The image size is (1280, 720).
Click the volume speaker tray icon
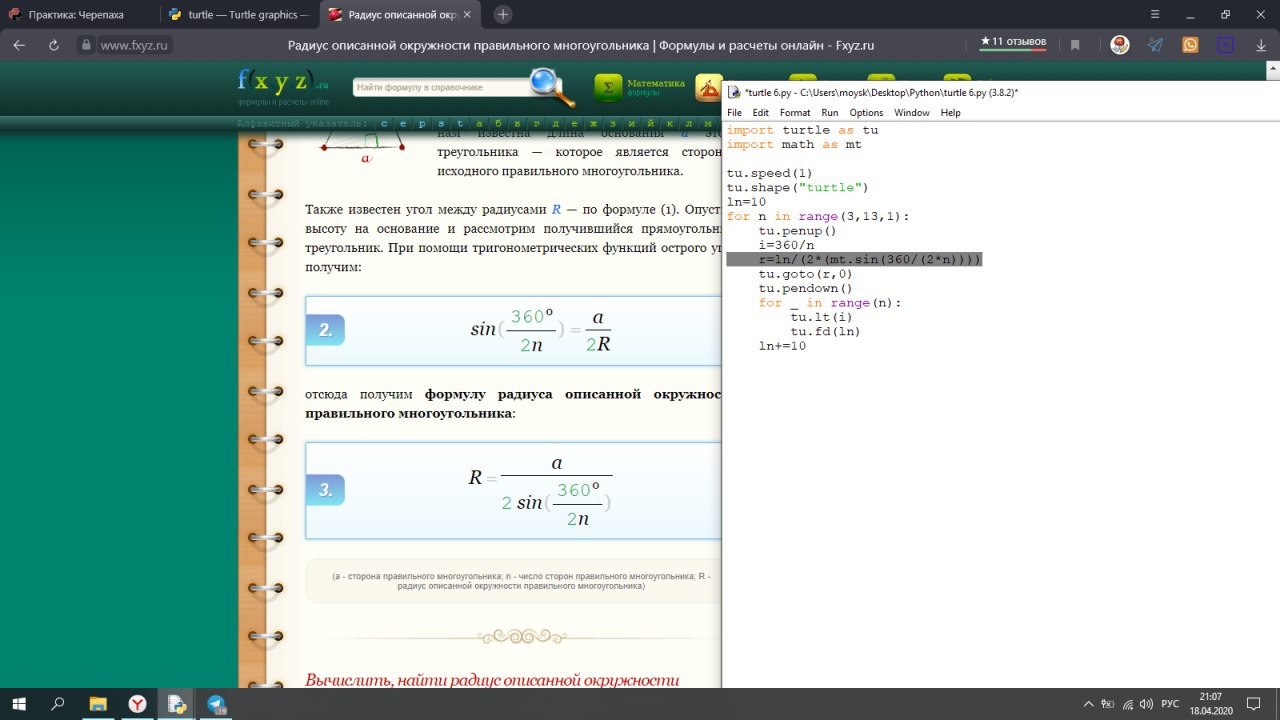(1144, 704)
